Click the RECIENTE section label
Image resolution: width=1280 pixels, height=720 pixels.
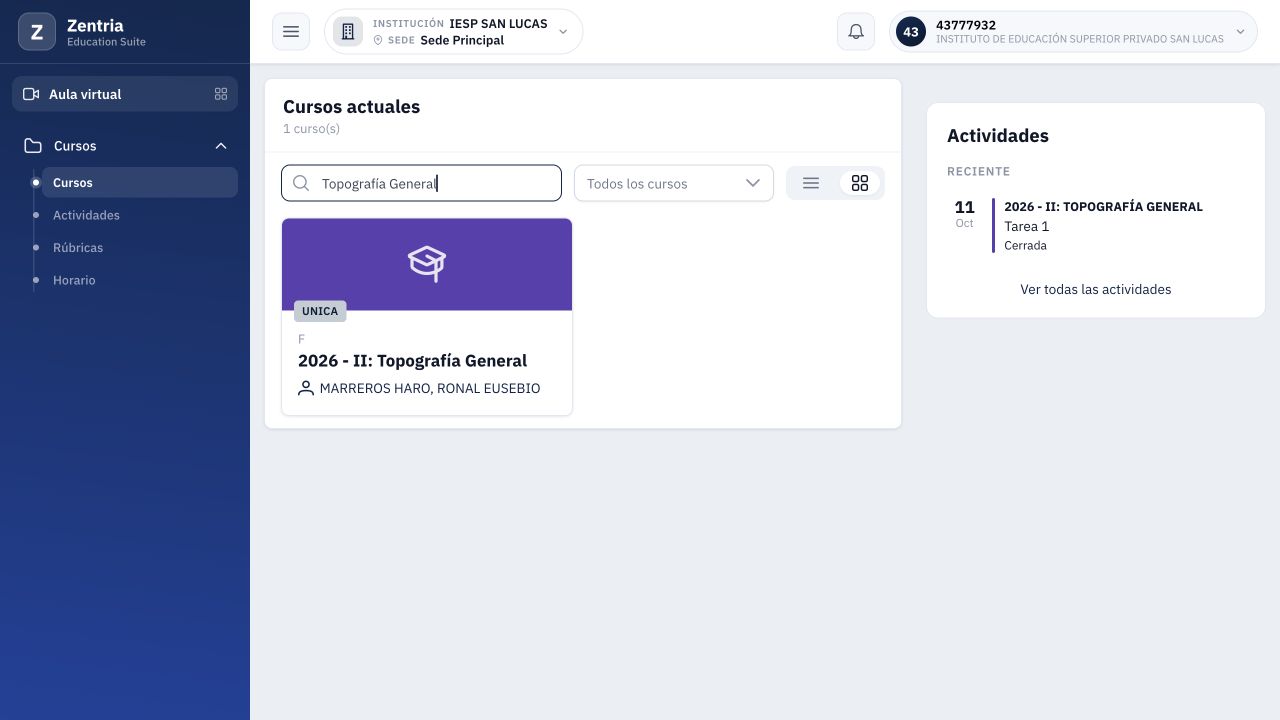[x=979, y=171]
